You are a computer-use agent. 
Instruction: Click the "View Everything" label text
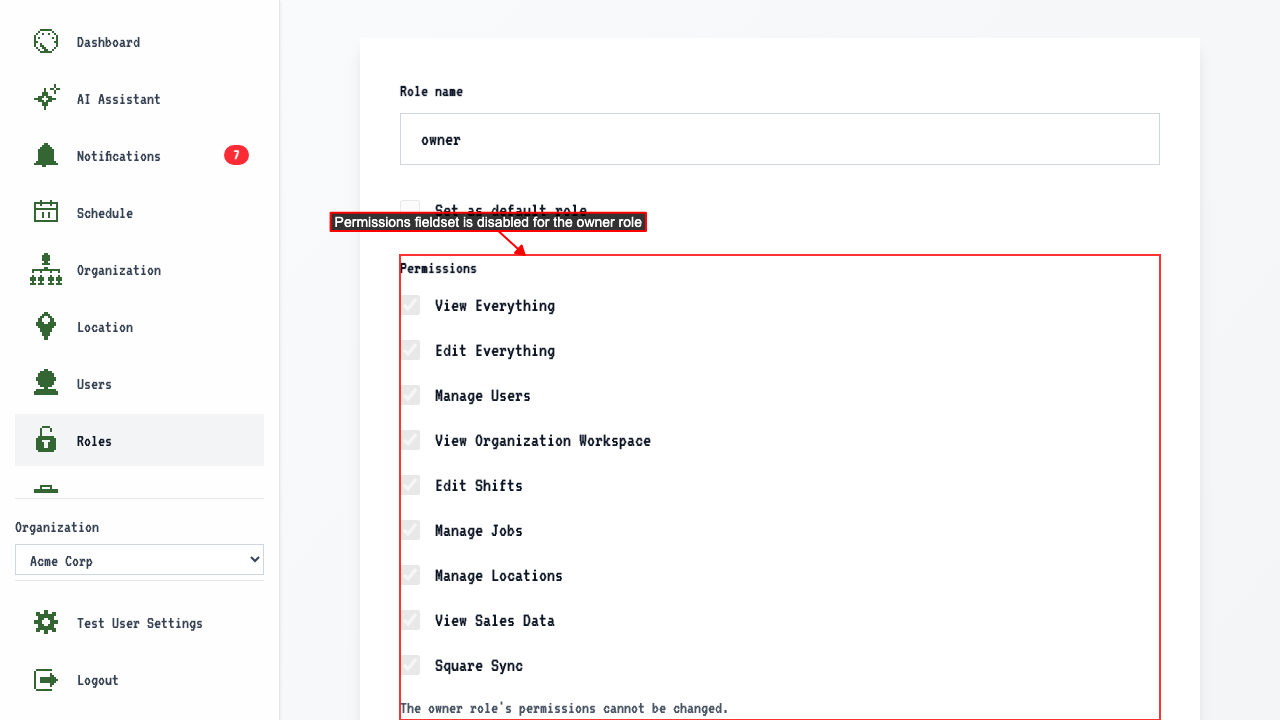point(495,306)
